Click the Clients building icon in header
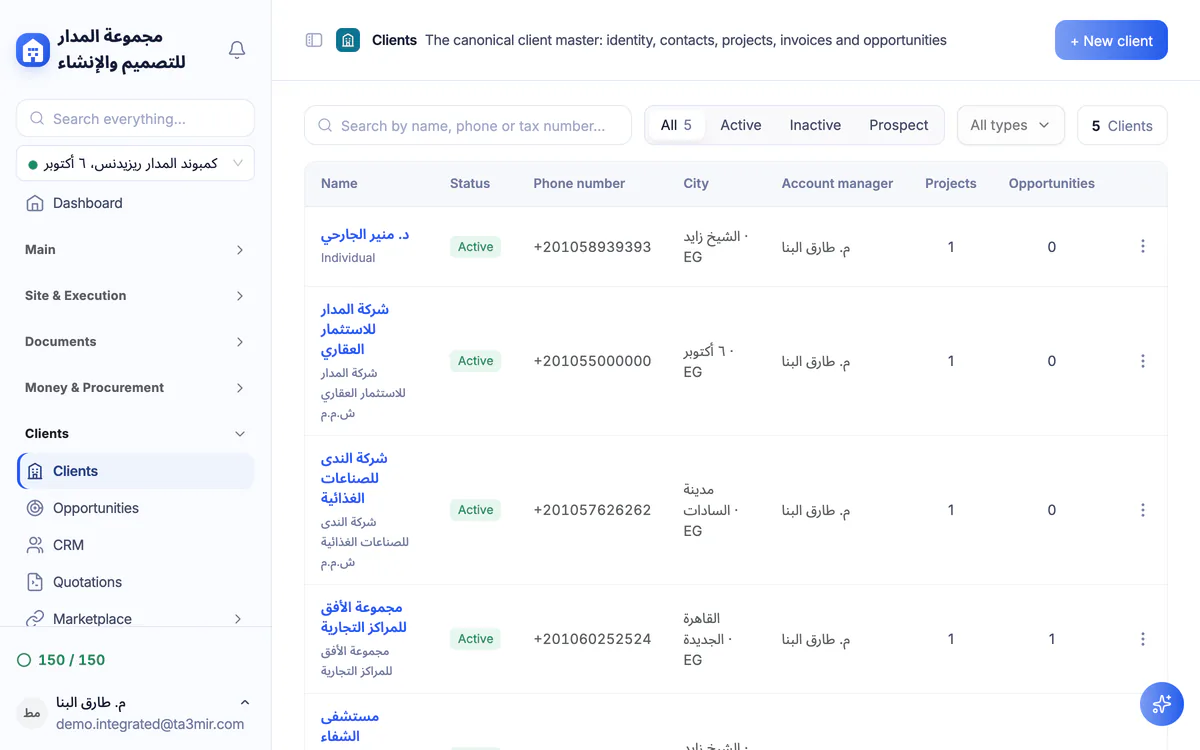The height and width of the screenshot is (750, 1200). (348, 40)
